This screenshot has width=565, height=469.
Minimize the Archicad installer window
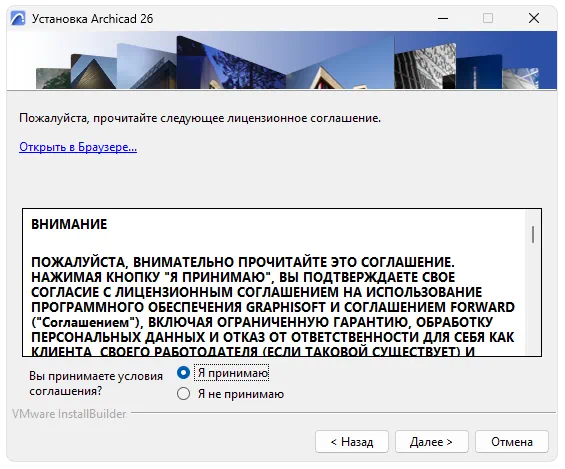point(443,18)
